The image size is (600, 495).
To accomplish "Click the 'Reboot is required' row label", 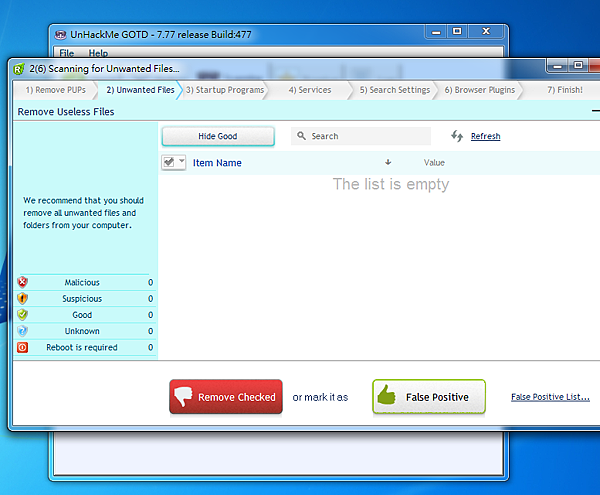I will pos(82,347).
